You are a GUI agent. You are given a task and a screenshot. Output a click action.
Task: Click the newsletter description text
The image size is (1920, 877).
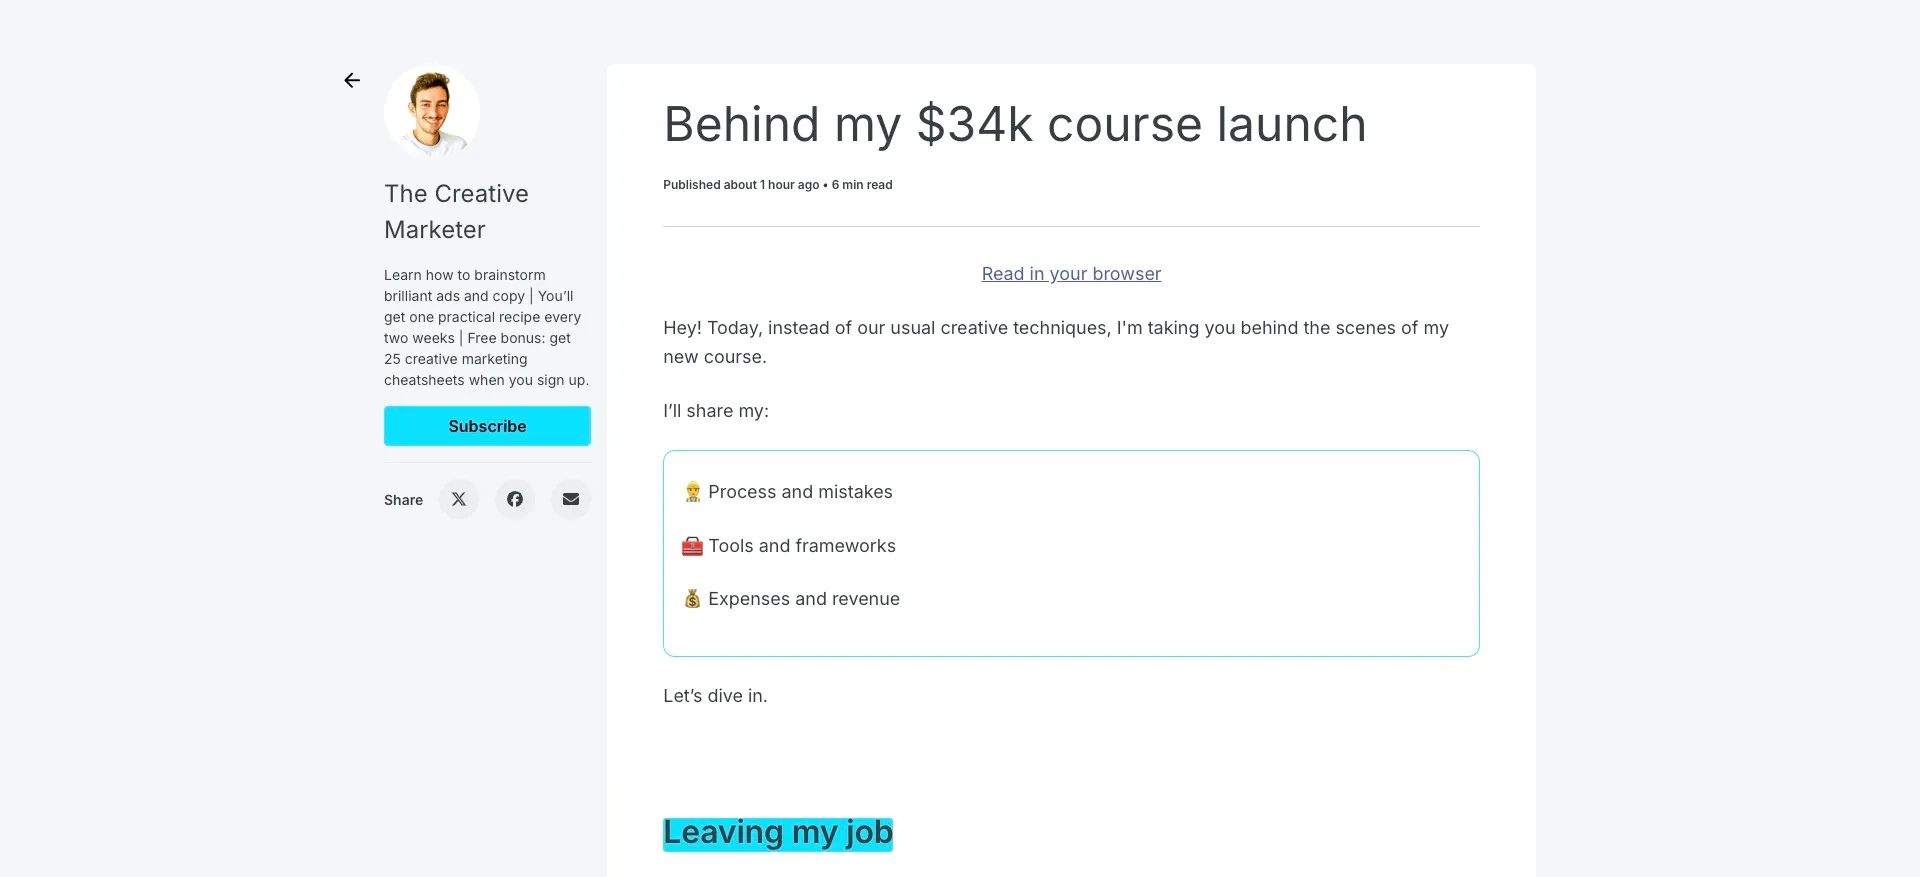tap(486, 327)
